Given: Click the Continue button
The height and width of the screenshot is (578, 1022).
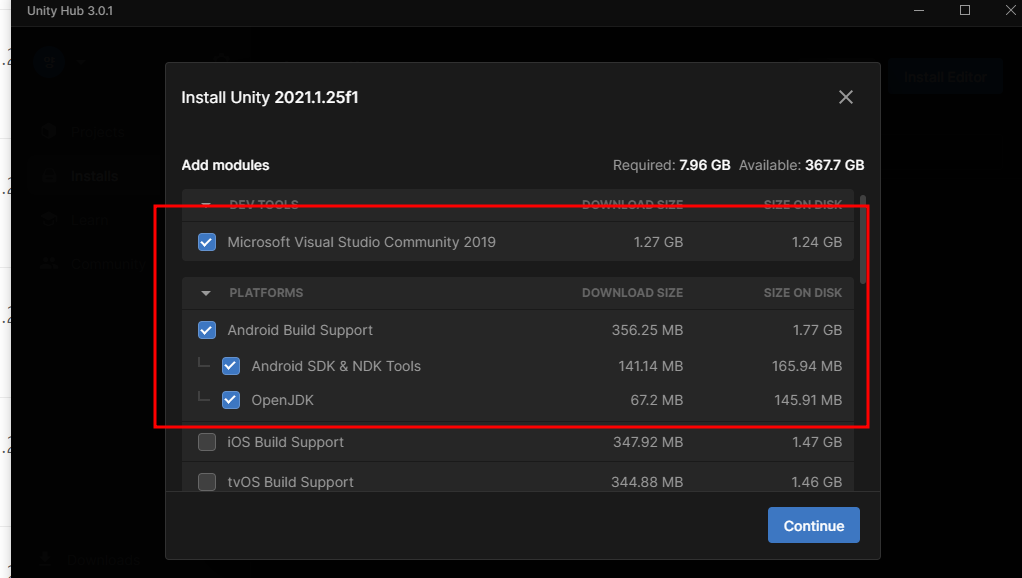Looking at the screenshot, I should (813, 525).
